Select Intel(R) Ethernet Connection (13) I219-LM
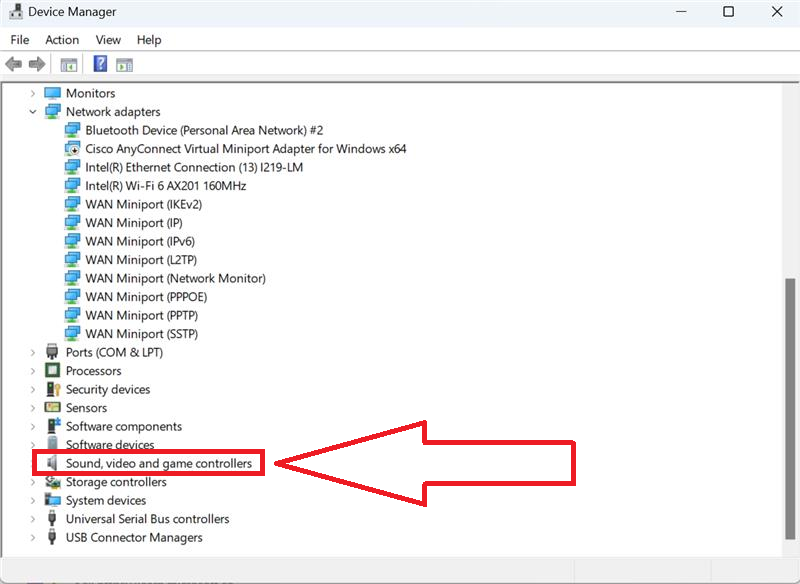 point(194,167)
